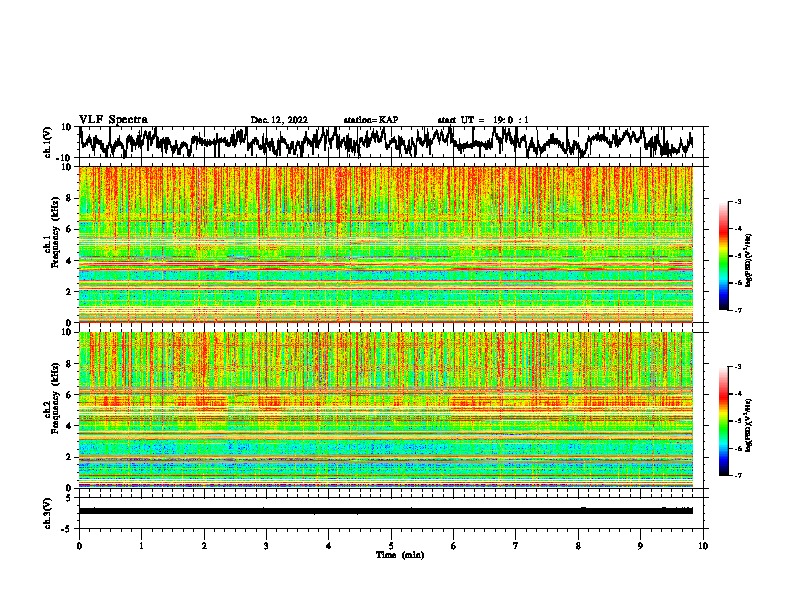This screenshot has width=792, height=612.
Task: Click the "ch.3(V)" axis label
Action: click(48, 513)
